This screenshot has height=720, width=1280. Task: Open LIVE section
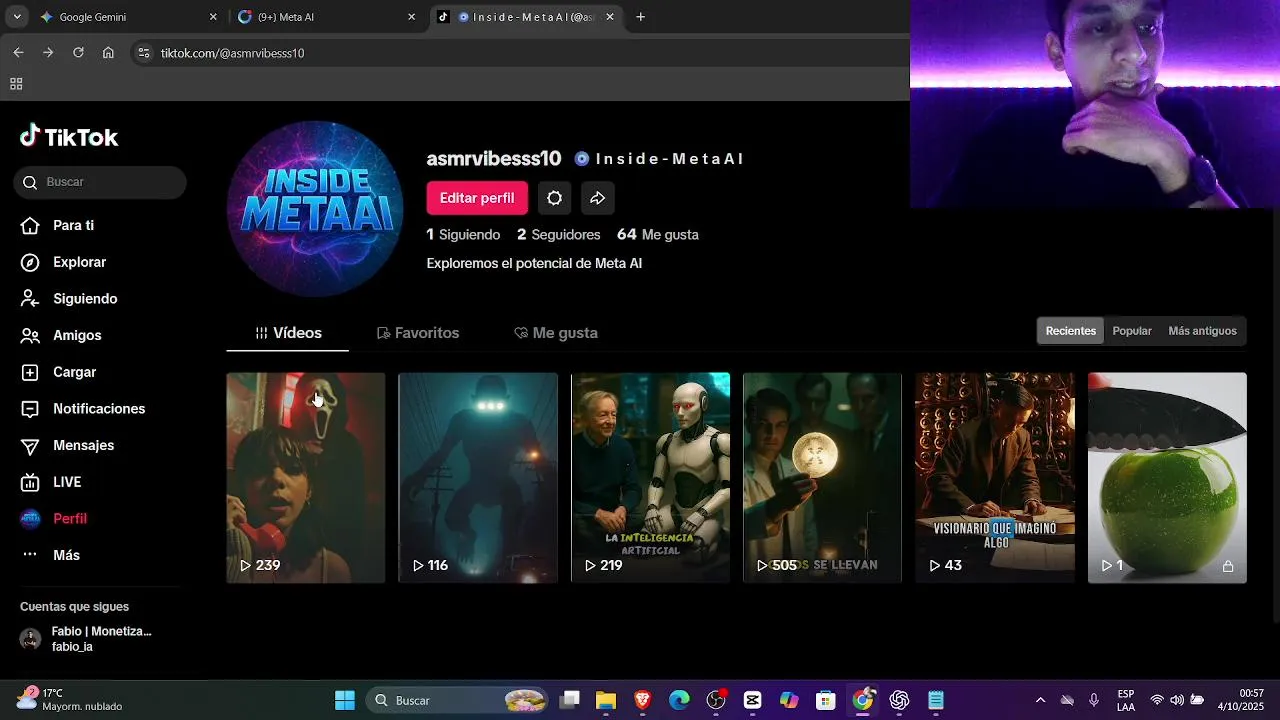pos(51,482)
